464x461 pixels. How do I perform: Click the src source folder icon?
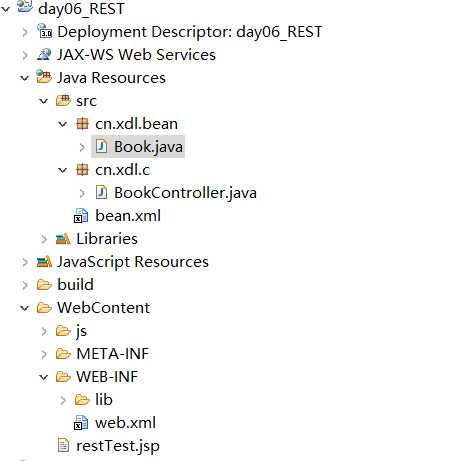pos(63,100)
